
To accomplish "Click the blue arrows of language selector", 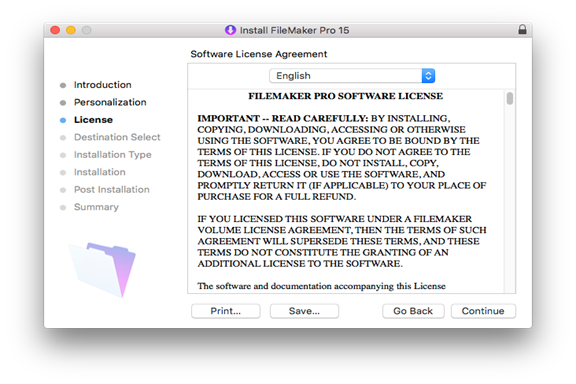I will pyautogui.click(x=428, y=76).
